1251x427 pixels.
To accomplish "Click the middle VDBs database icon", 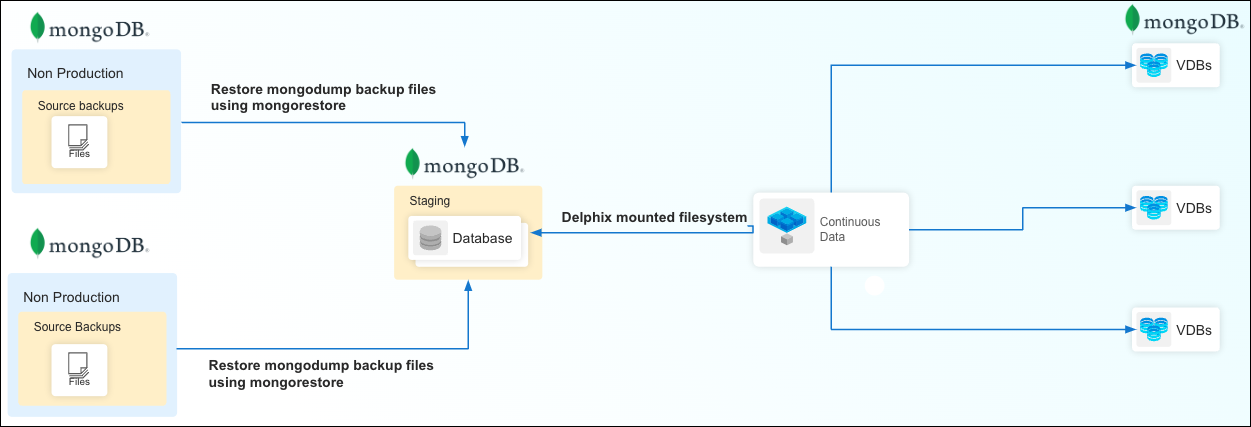I will point(1153,208).
